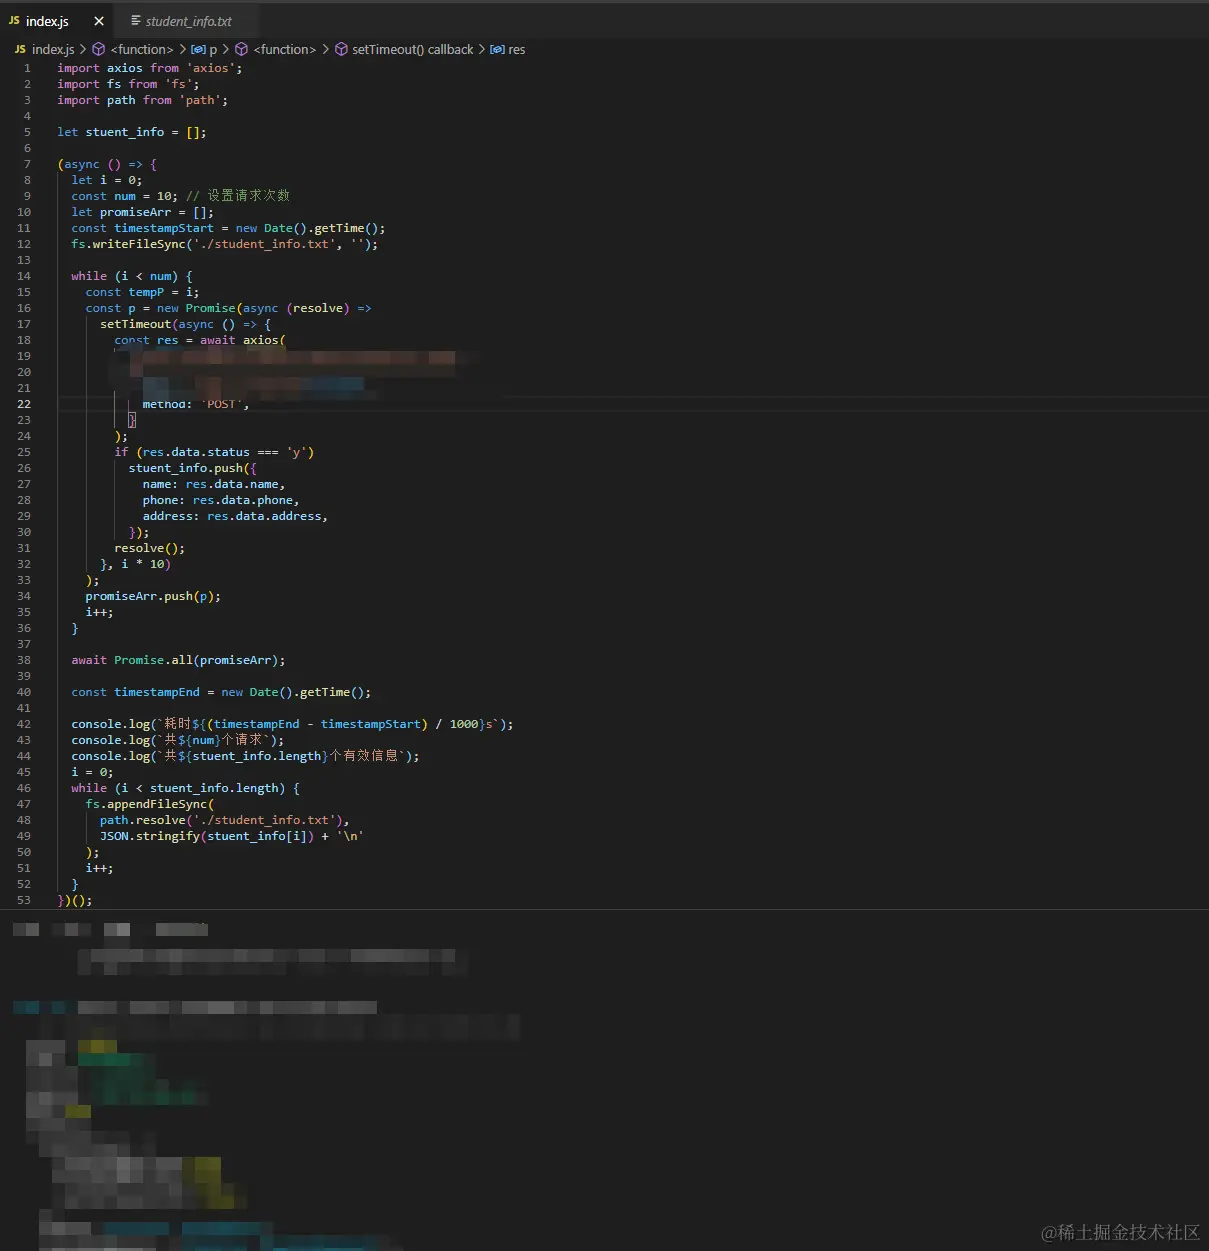Open the setTimeout() callback breadcrumb
Screen dimensions: 1209x1251
tap(413, 49)
